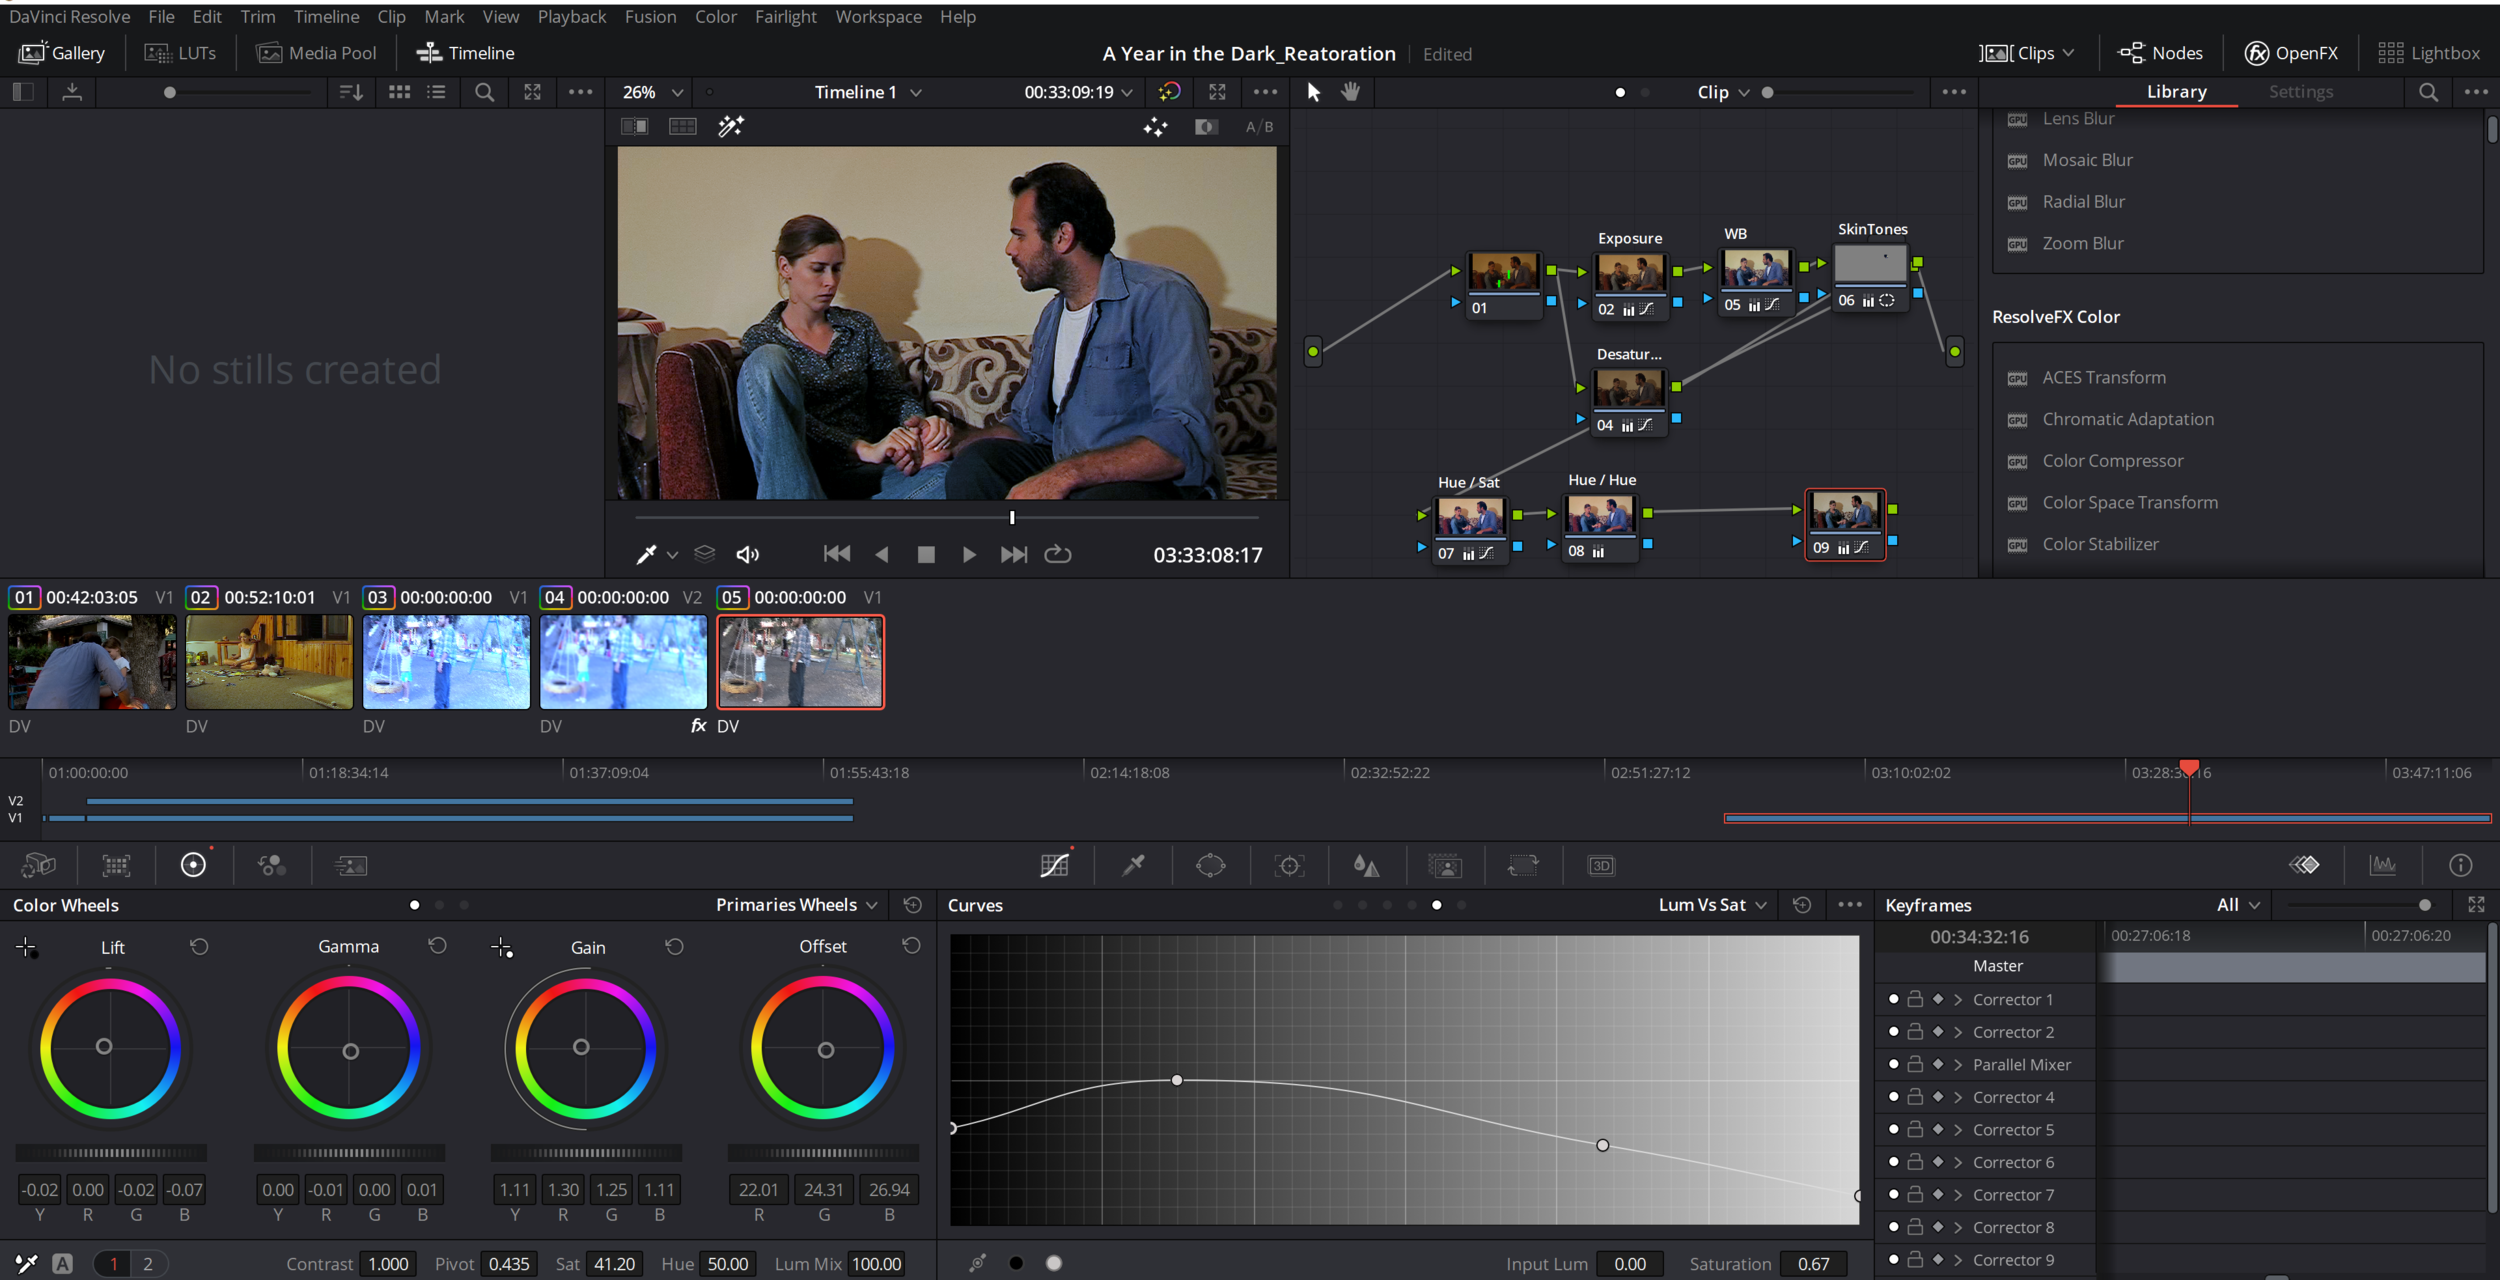
Task: Toggle lock on Corrector 2 keyframe track
Action: [x=1915, y=1031]
